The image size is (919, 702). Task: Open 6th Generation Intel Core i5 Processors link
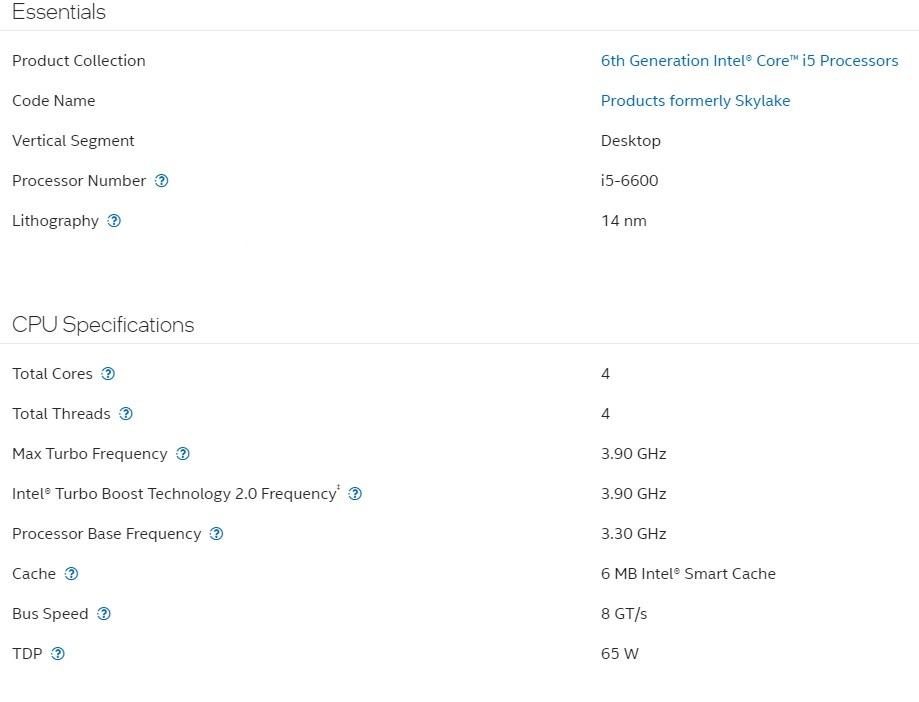tap(749, 61)
